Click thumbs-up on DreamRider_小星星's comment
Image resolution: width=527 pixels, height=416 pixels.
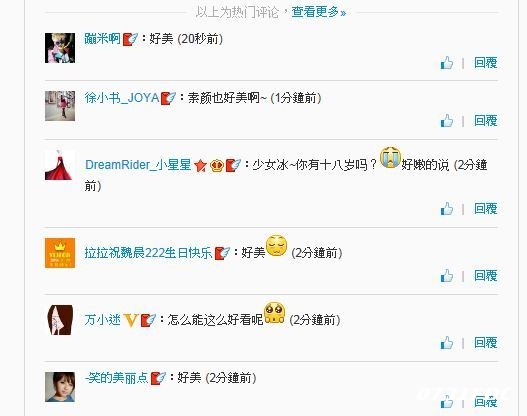point(447,209)
